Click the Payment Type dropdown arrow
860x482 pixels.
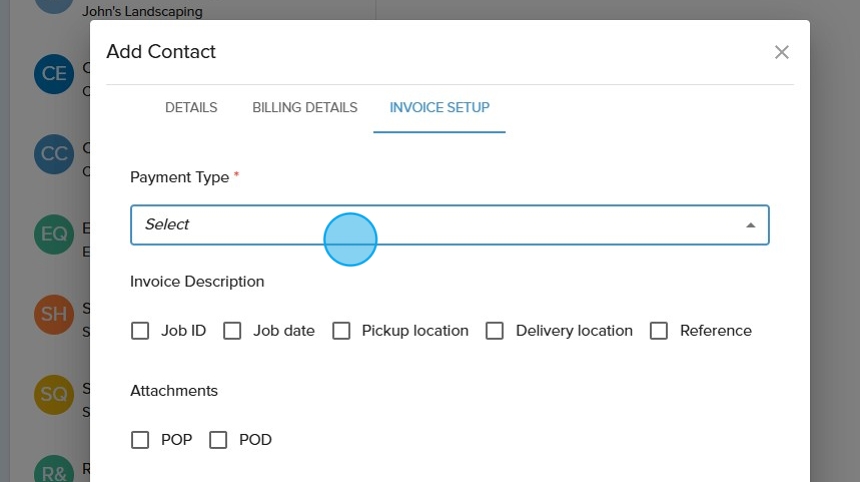tap(750, 225)
